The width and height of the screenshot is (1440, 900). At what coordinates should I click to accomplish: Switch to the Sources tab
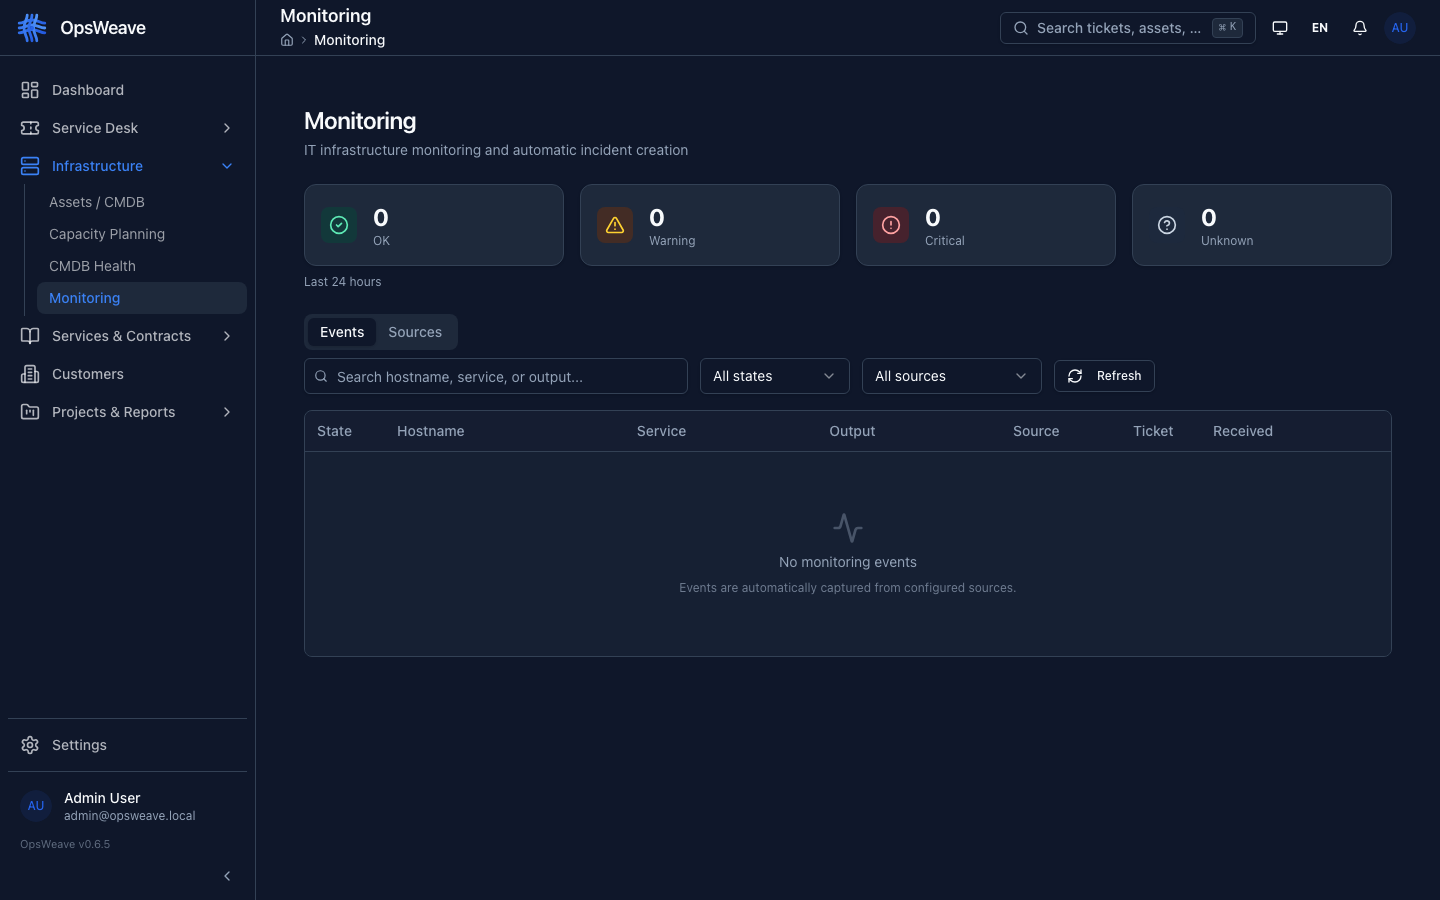(x=415, y=332)
